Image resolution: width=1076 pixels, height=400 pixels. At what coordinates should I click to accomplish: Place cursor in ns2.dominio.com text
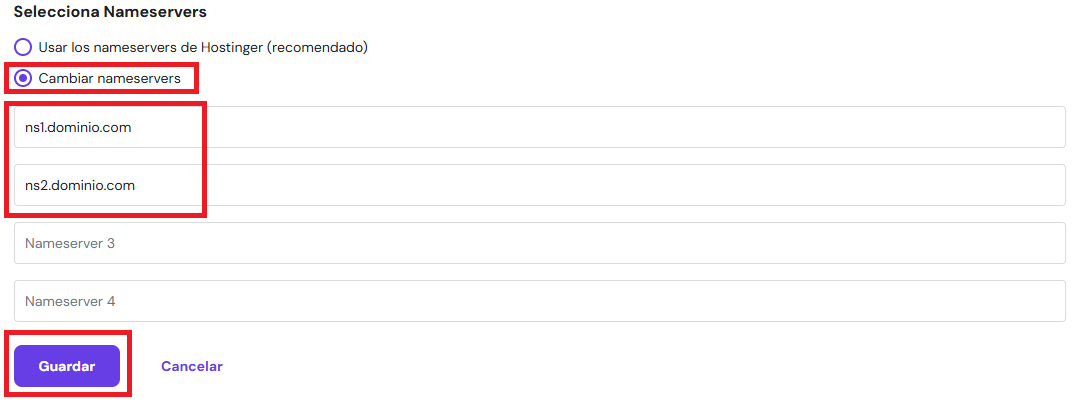[80, 186]
